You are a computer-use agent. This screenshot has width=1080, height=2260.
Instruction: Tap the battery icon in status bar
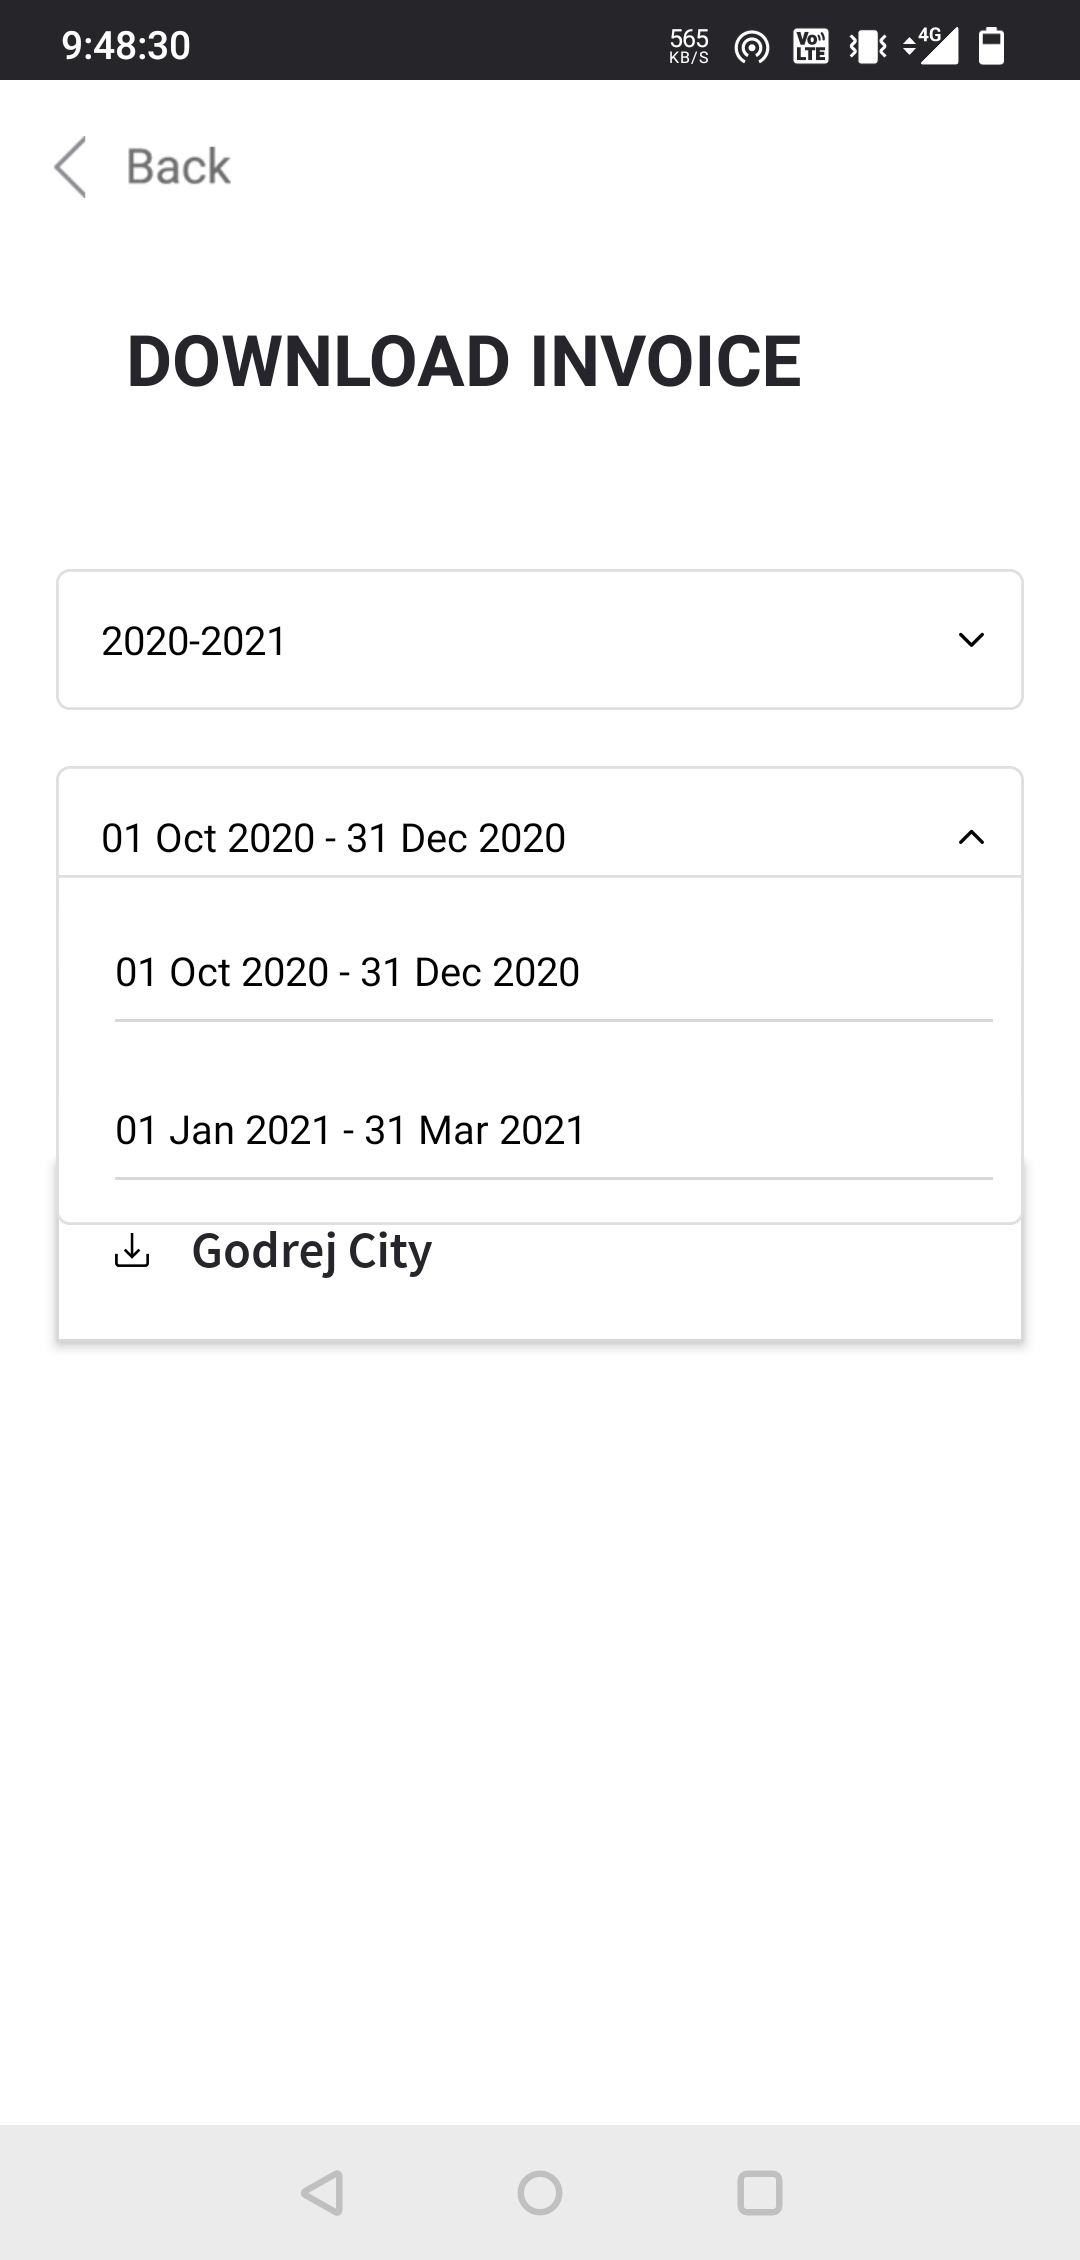coord(991,46)
